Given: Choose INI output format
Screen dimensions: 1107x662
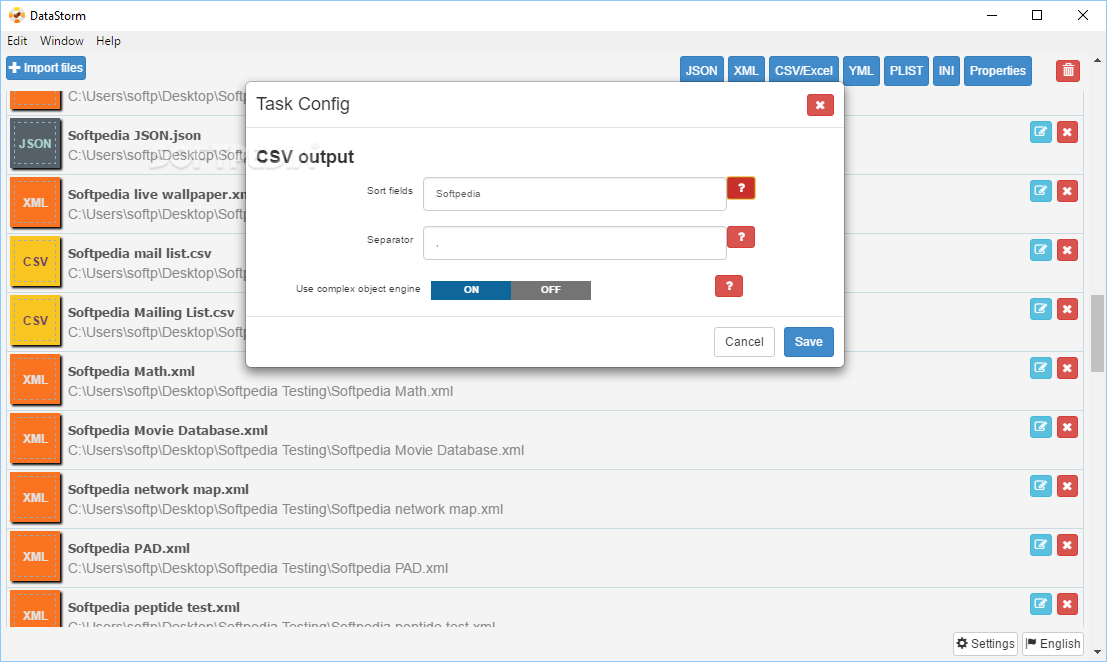Looking at the screenshot, I should 946,71.
